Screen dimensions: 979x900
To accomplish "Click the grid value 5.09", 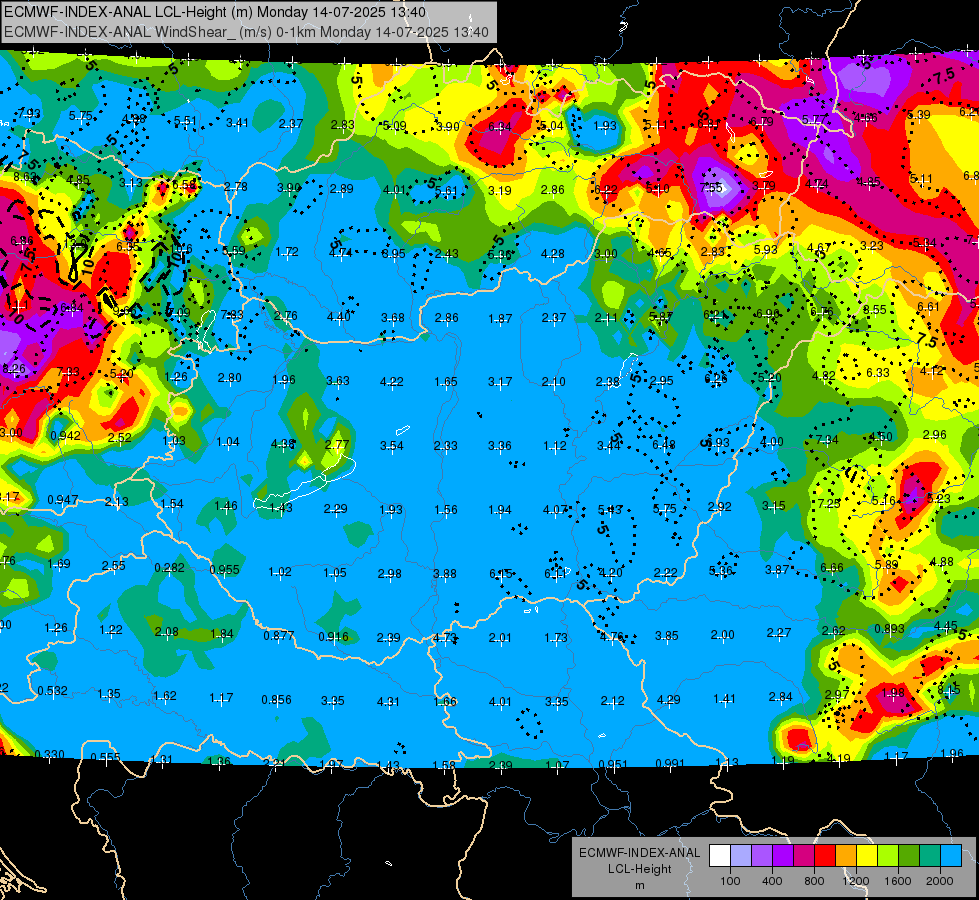I will pos(394,126).
